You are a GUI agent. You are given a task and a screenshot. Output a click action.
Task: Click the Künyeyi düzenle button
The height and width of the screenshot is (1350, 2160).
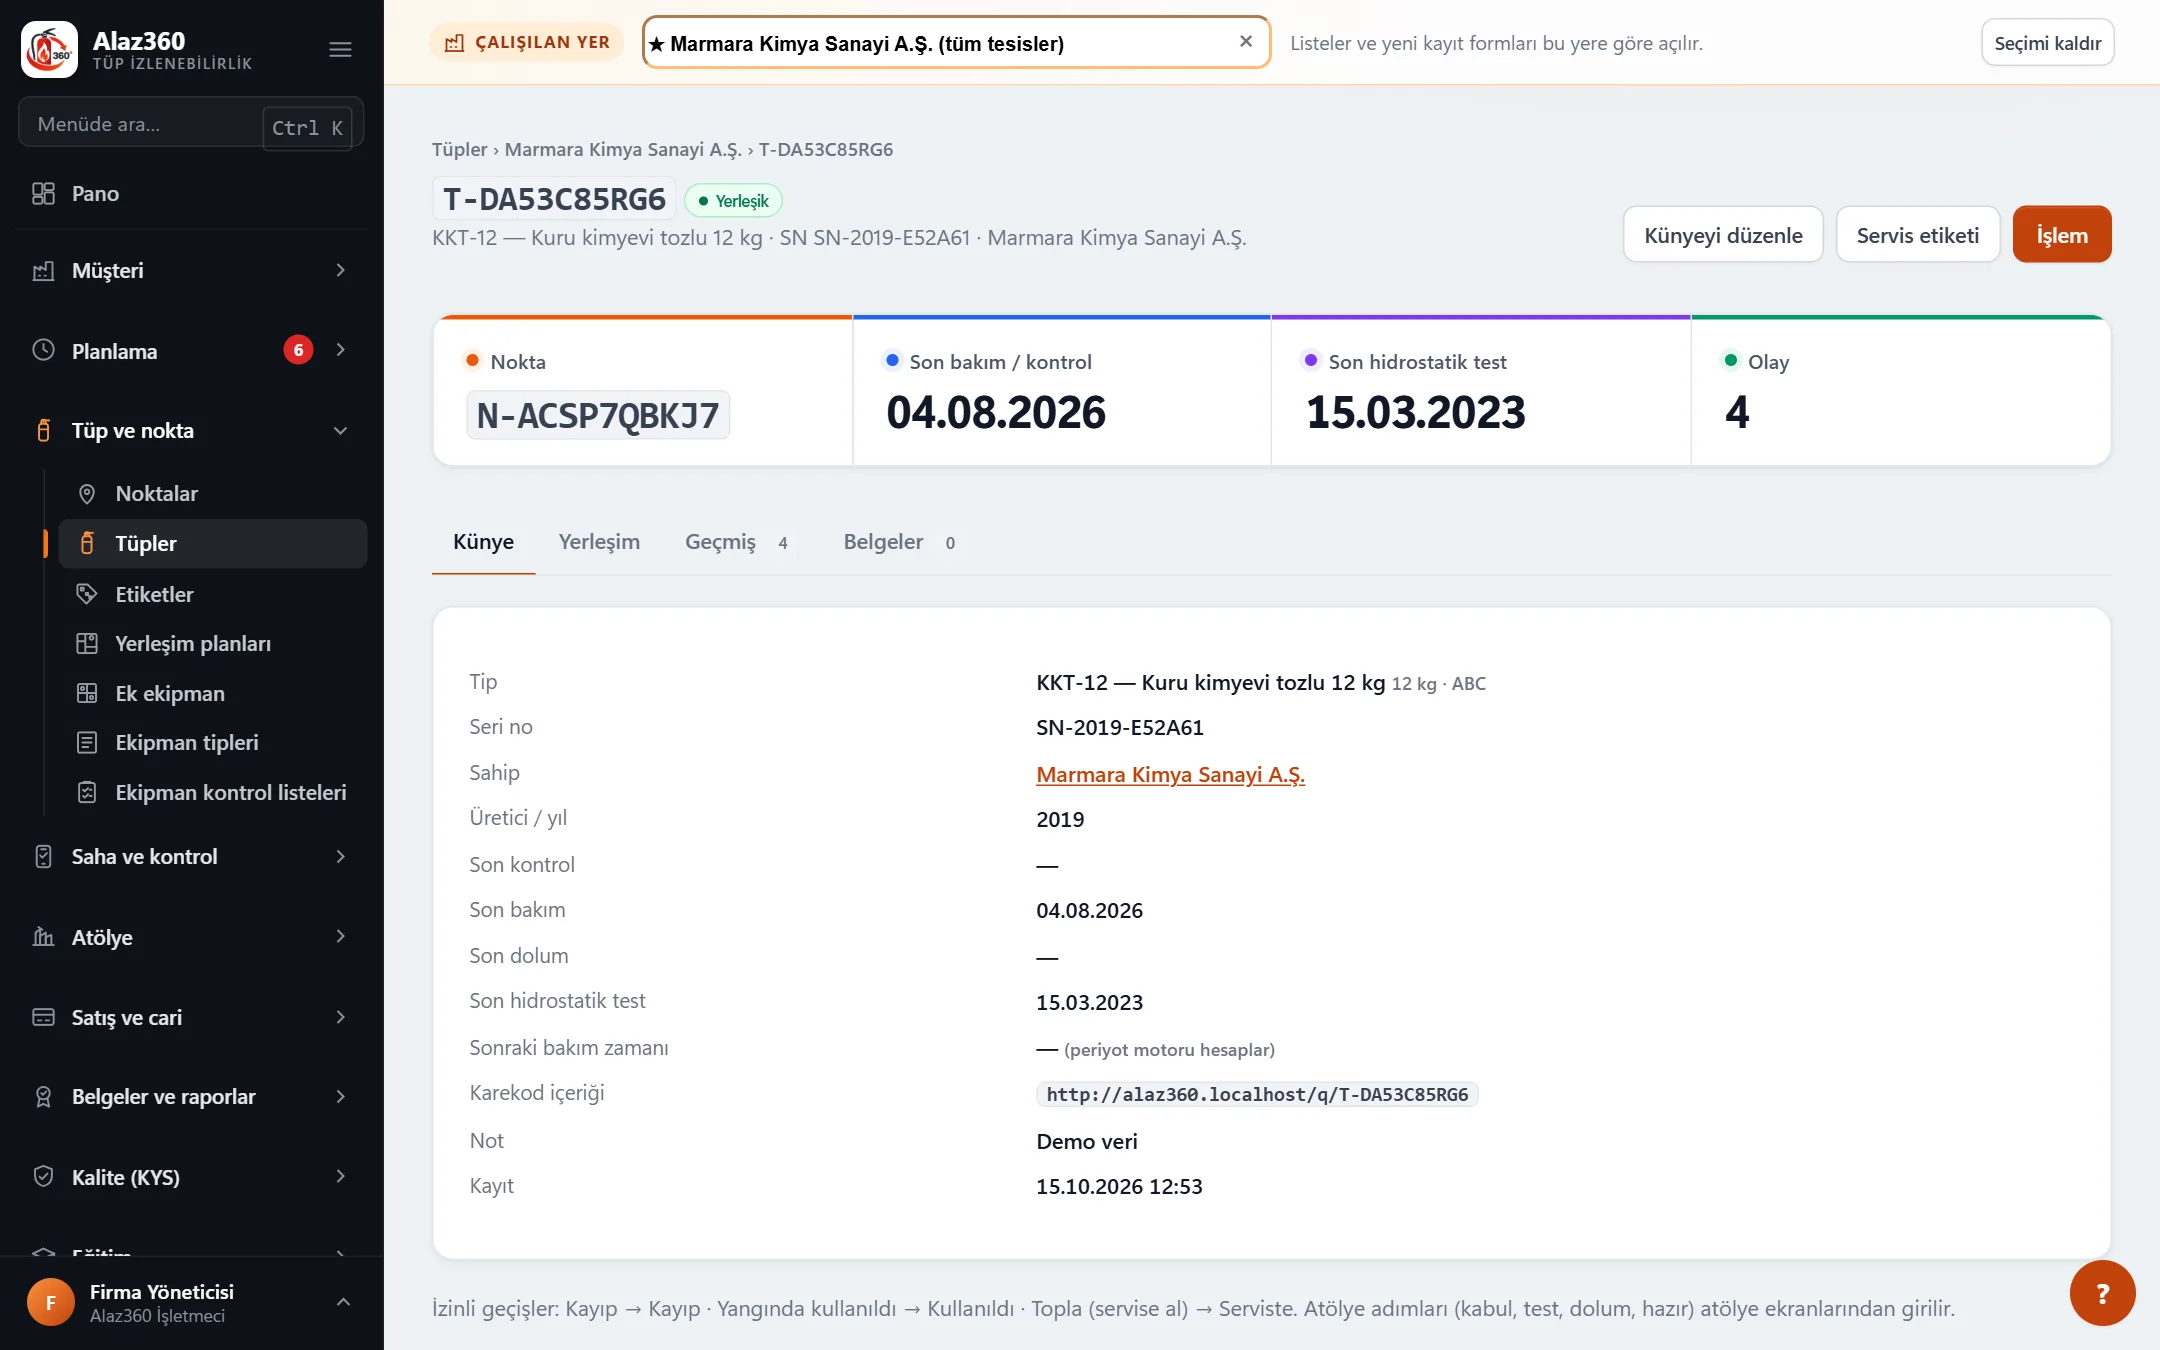[1723, 235]
